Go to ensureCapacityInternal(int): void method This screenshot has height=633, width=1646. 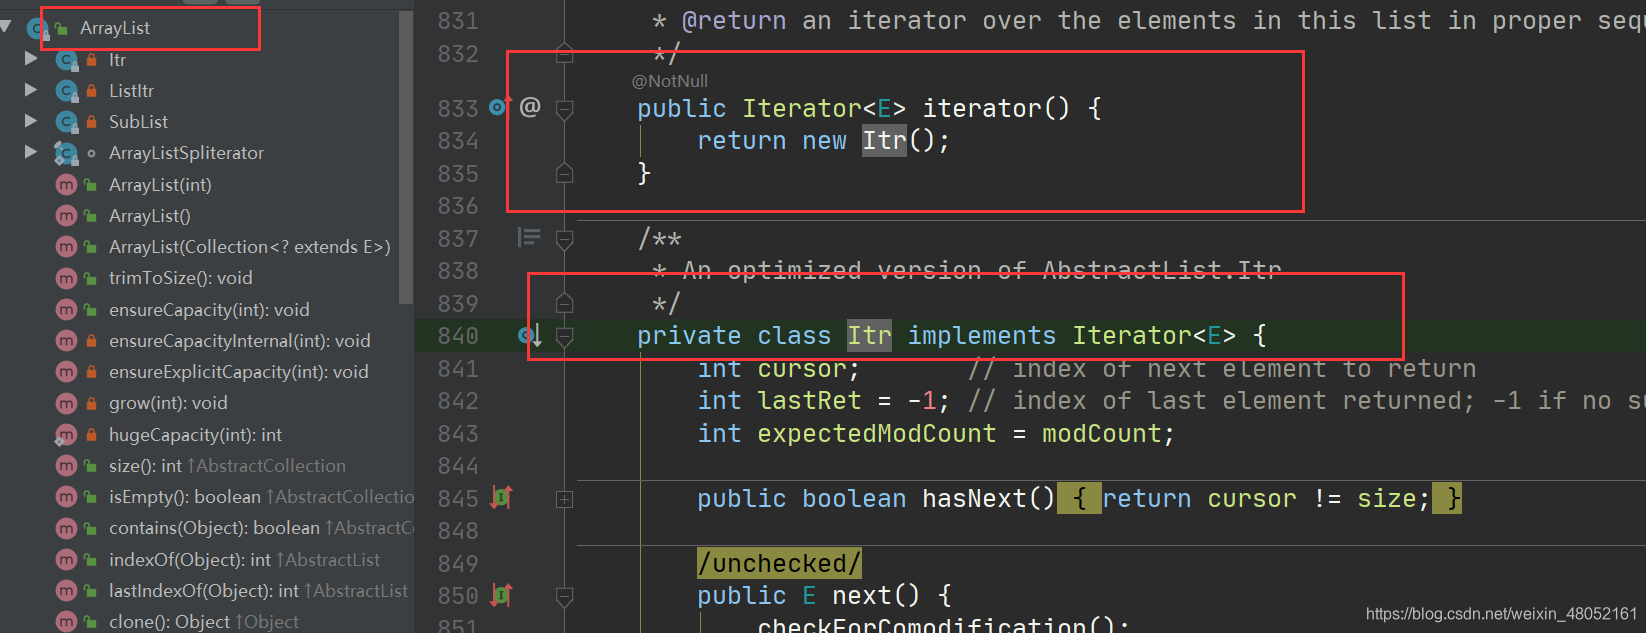(x=239, y=341)
